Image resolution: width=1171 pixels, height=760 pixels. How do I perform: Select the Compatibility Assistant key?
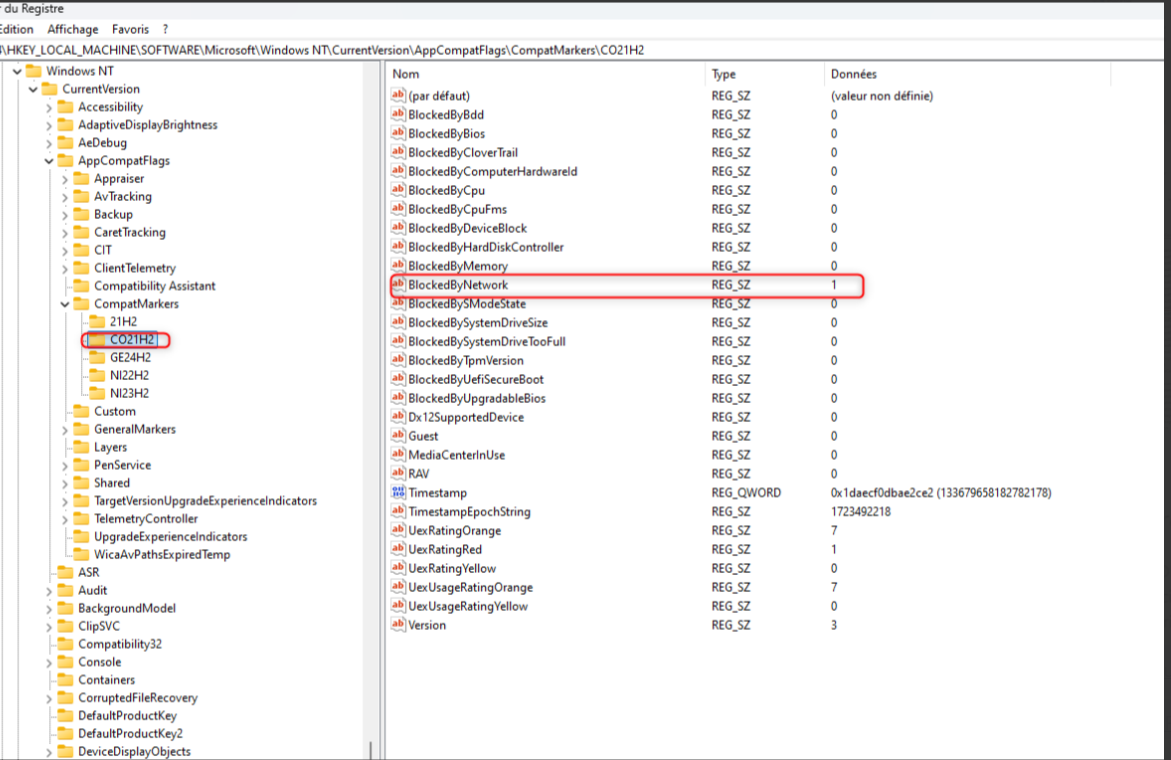click(x=155, y=286)
